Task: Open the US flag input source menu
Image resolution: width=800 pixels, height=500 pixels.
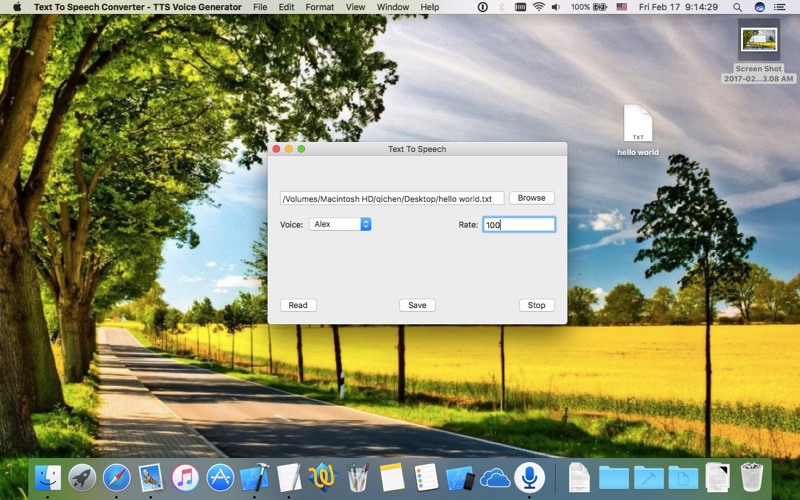Action: (x=622, y=7)
